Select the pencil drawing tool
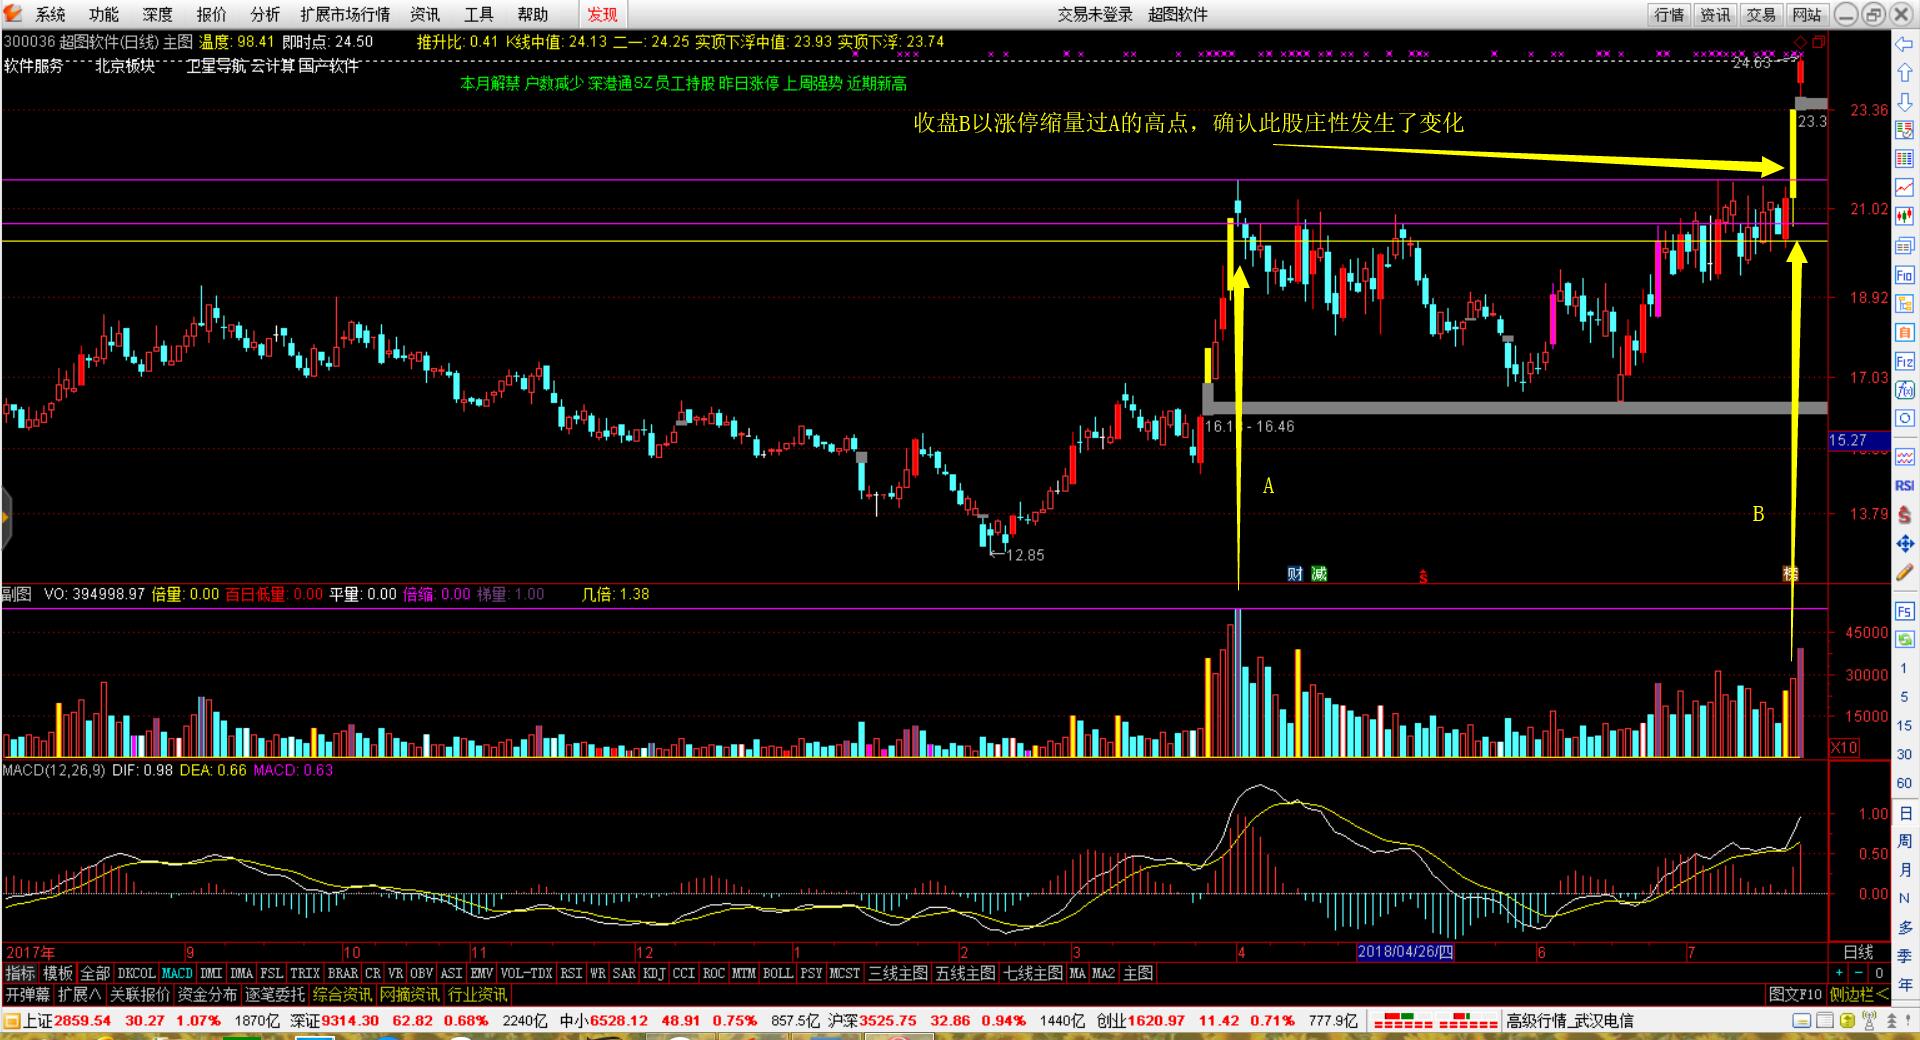 [x=1904, y=572]
